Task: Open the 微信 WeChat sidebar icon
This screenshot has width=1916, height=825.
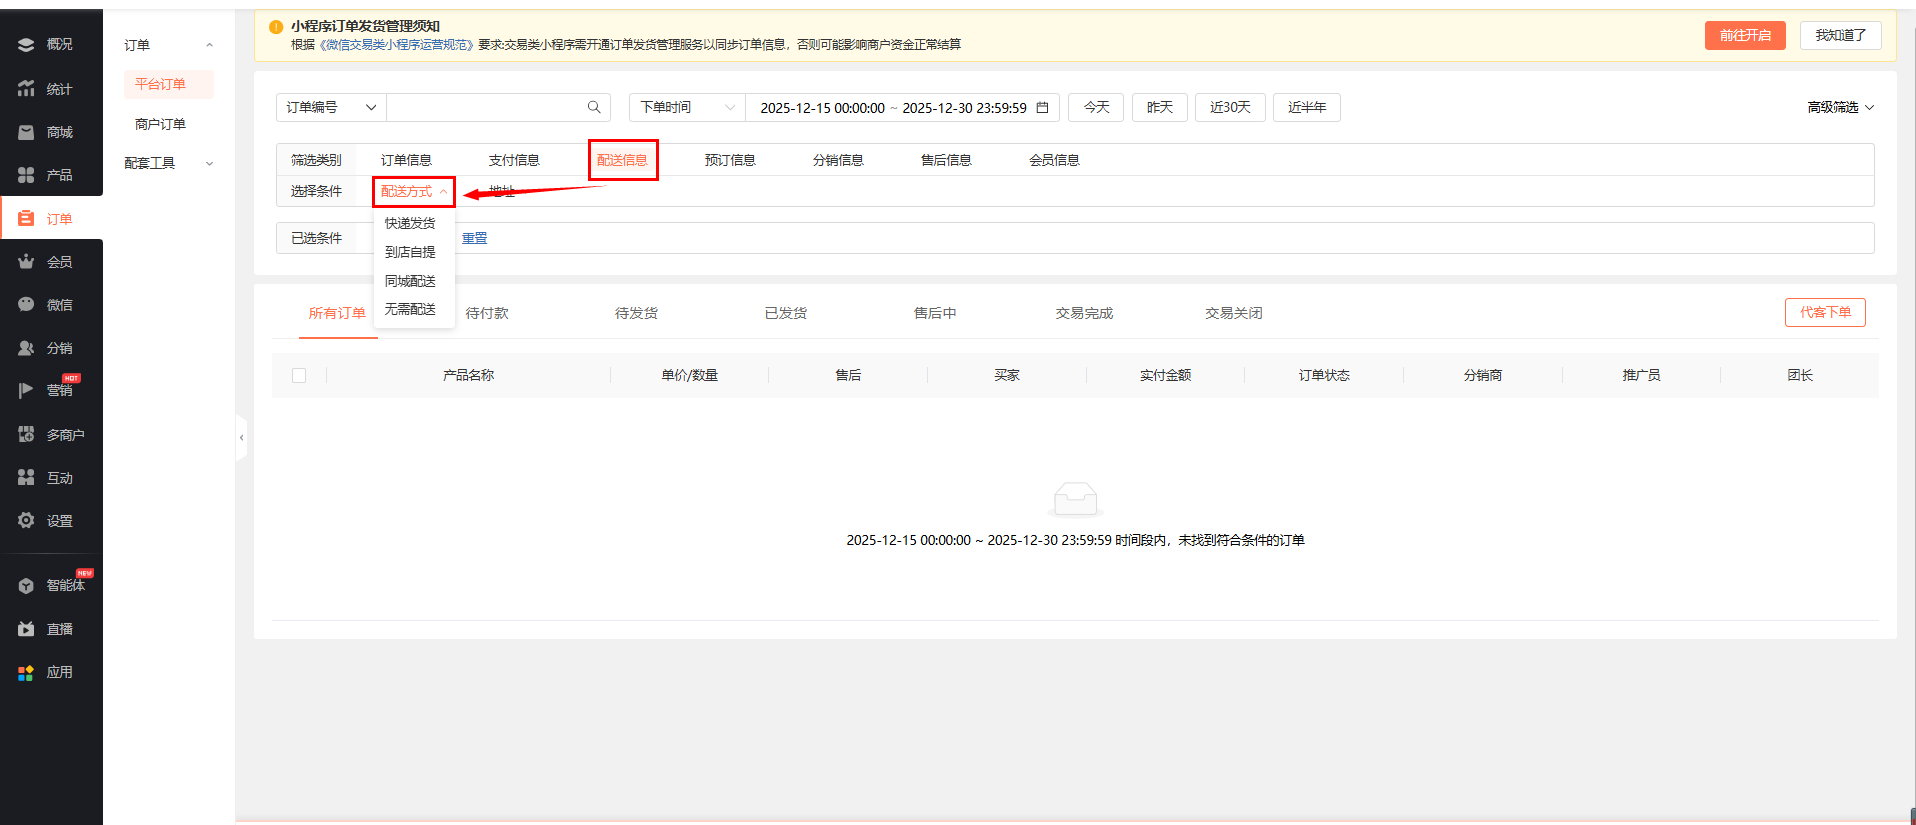Action: (26, 305)
